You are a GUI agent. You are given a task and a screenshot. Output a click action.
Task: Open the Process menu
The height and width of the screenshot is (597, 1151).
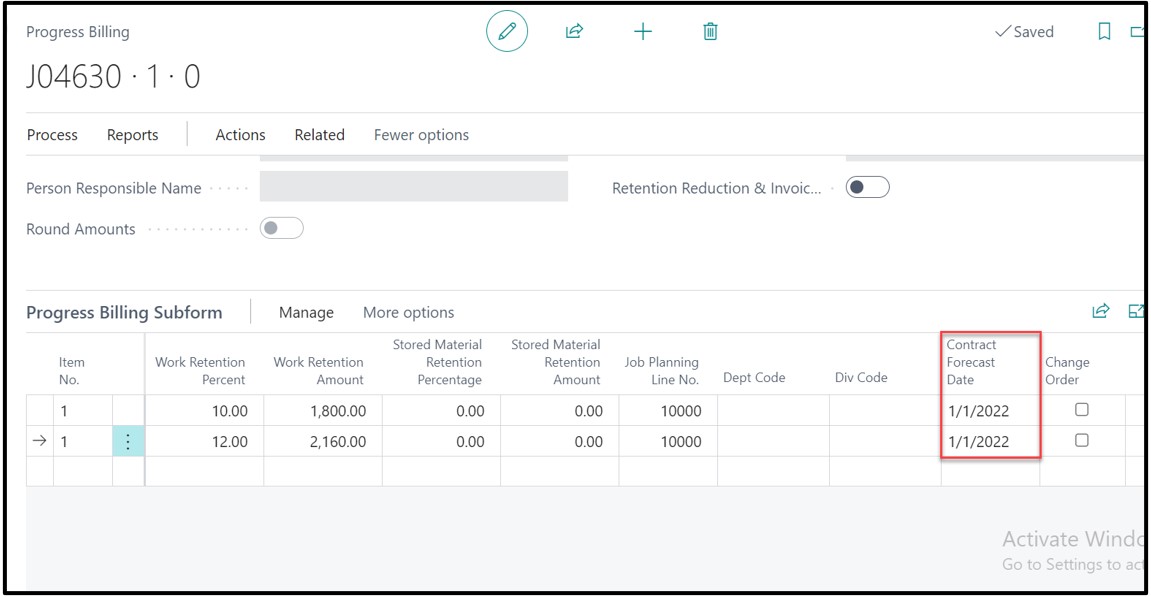(52, 135)
